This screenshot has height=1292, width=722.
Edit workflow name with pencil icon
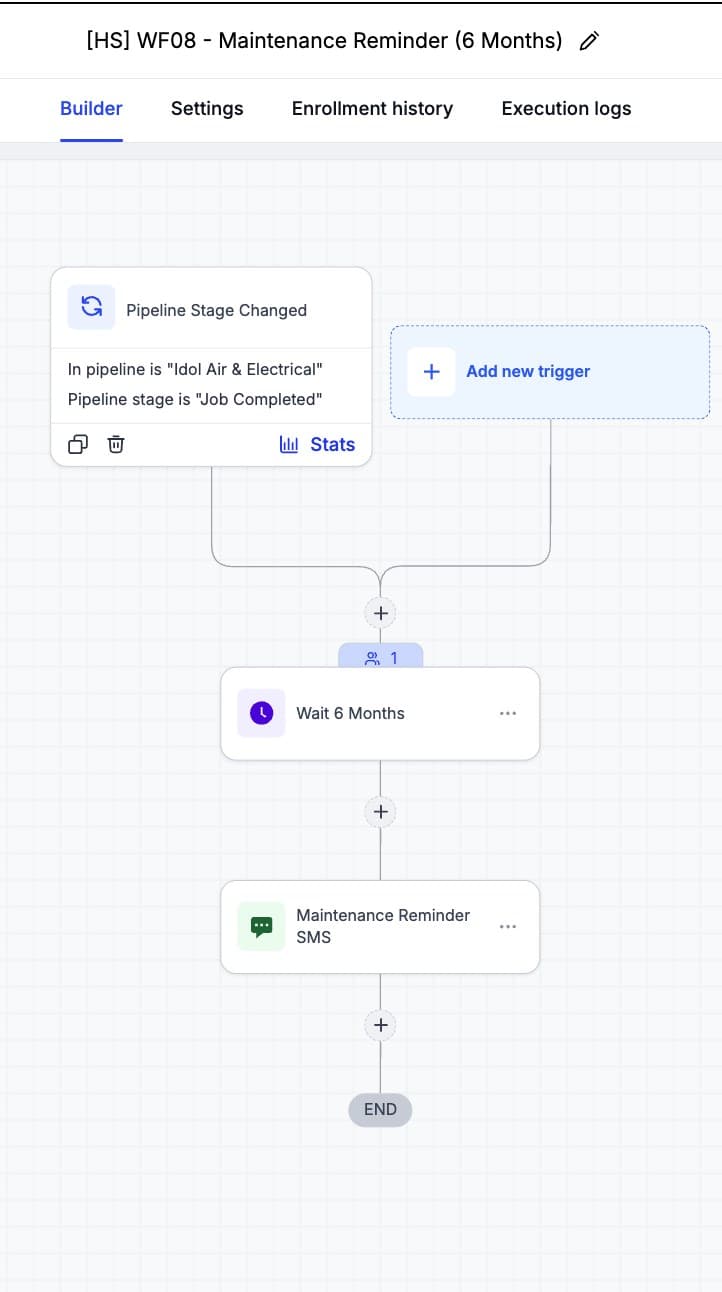coord(589,41)
